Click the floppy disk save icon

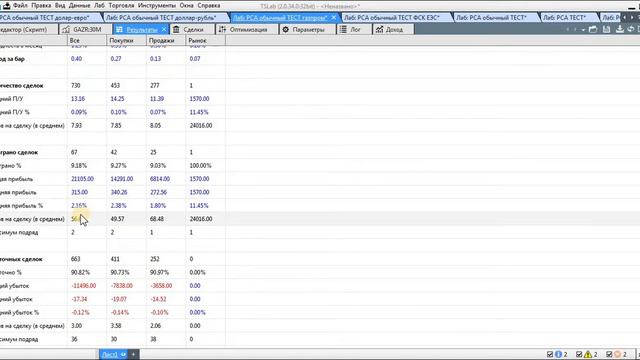point(607,29)
